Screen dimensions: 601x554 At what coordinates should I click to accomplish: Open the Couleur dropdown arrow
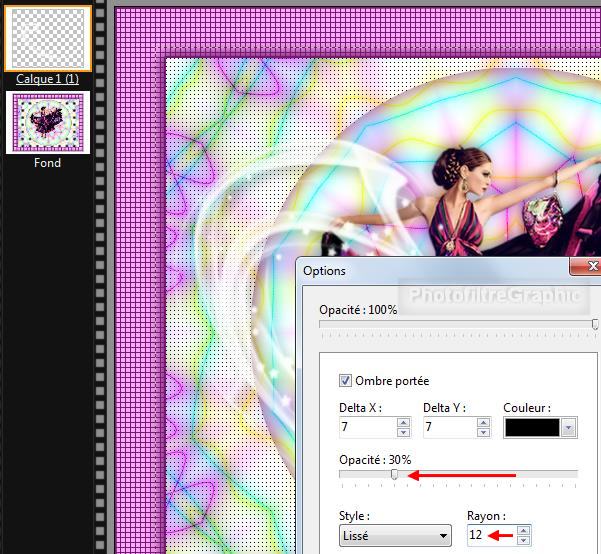pos(568,427)
